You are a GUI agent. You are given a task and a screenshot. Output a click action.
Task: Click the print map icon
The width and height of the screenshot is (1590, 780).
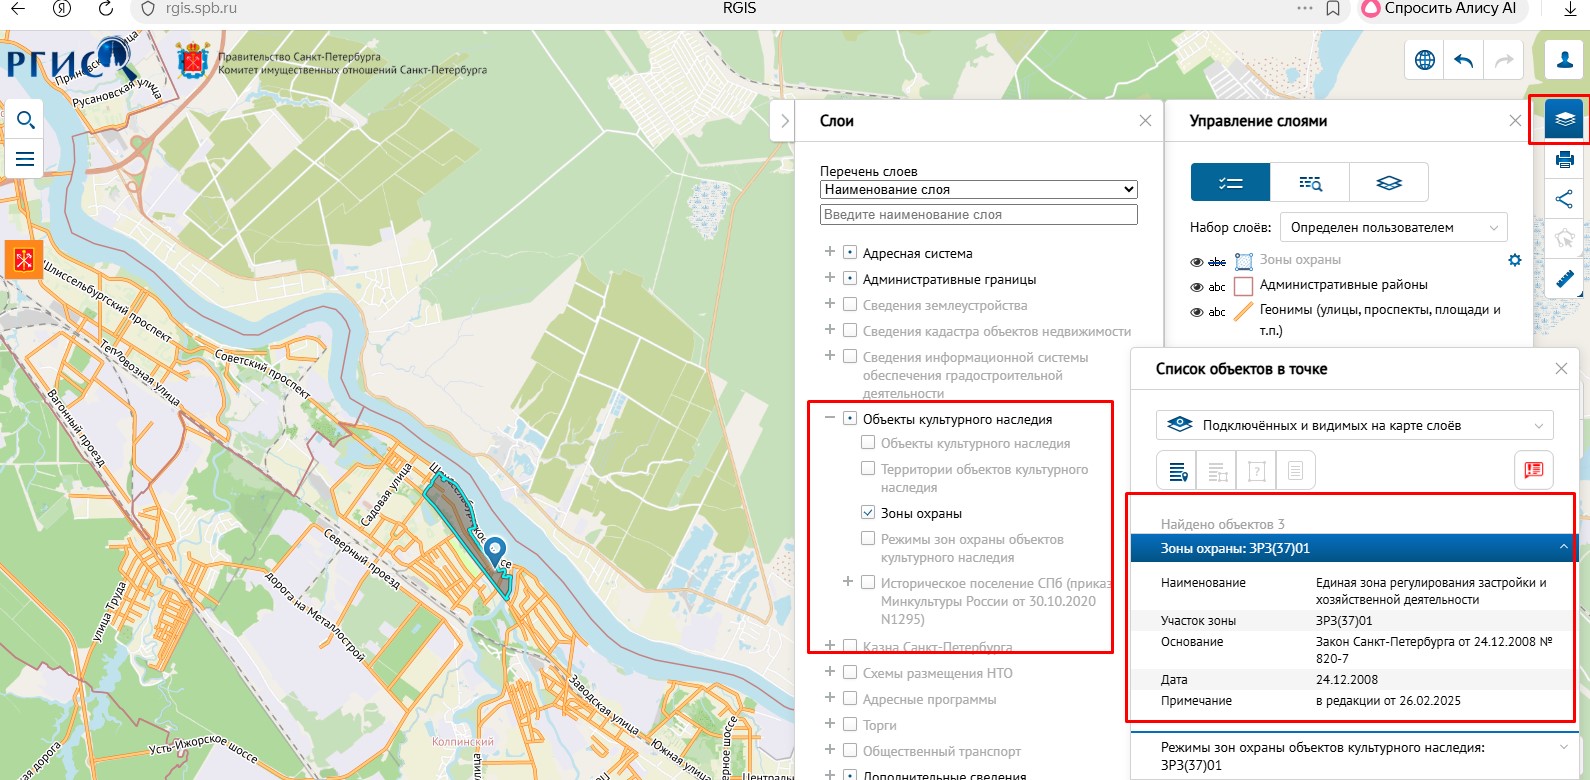tap(1564, 160)
